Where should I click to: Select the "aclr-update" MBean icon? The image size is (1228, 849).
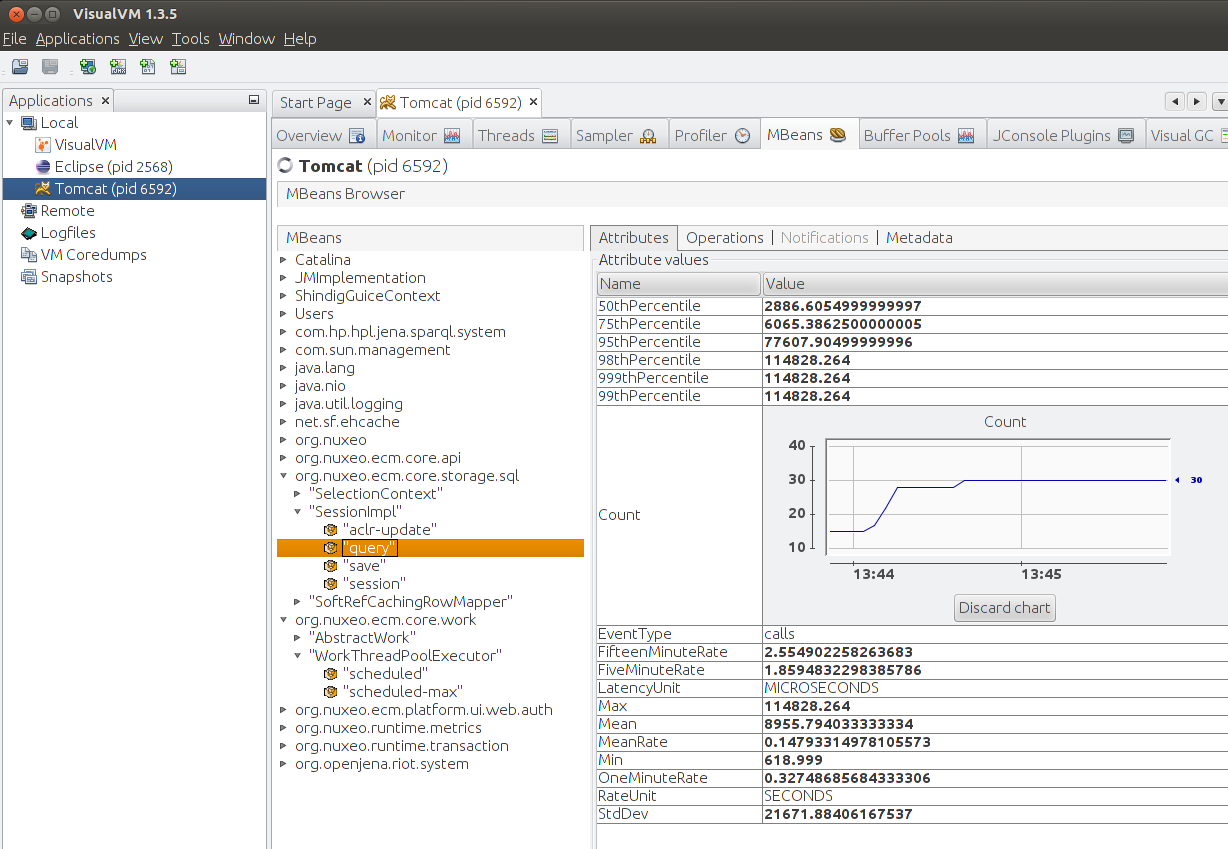[330, 530]
